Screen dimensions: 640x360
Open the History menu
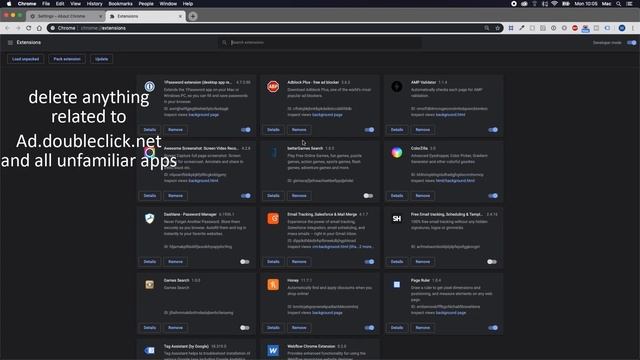(94, 4)
